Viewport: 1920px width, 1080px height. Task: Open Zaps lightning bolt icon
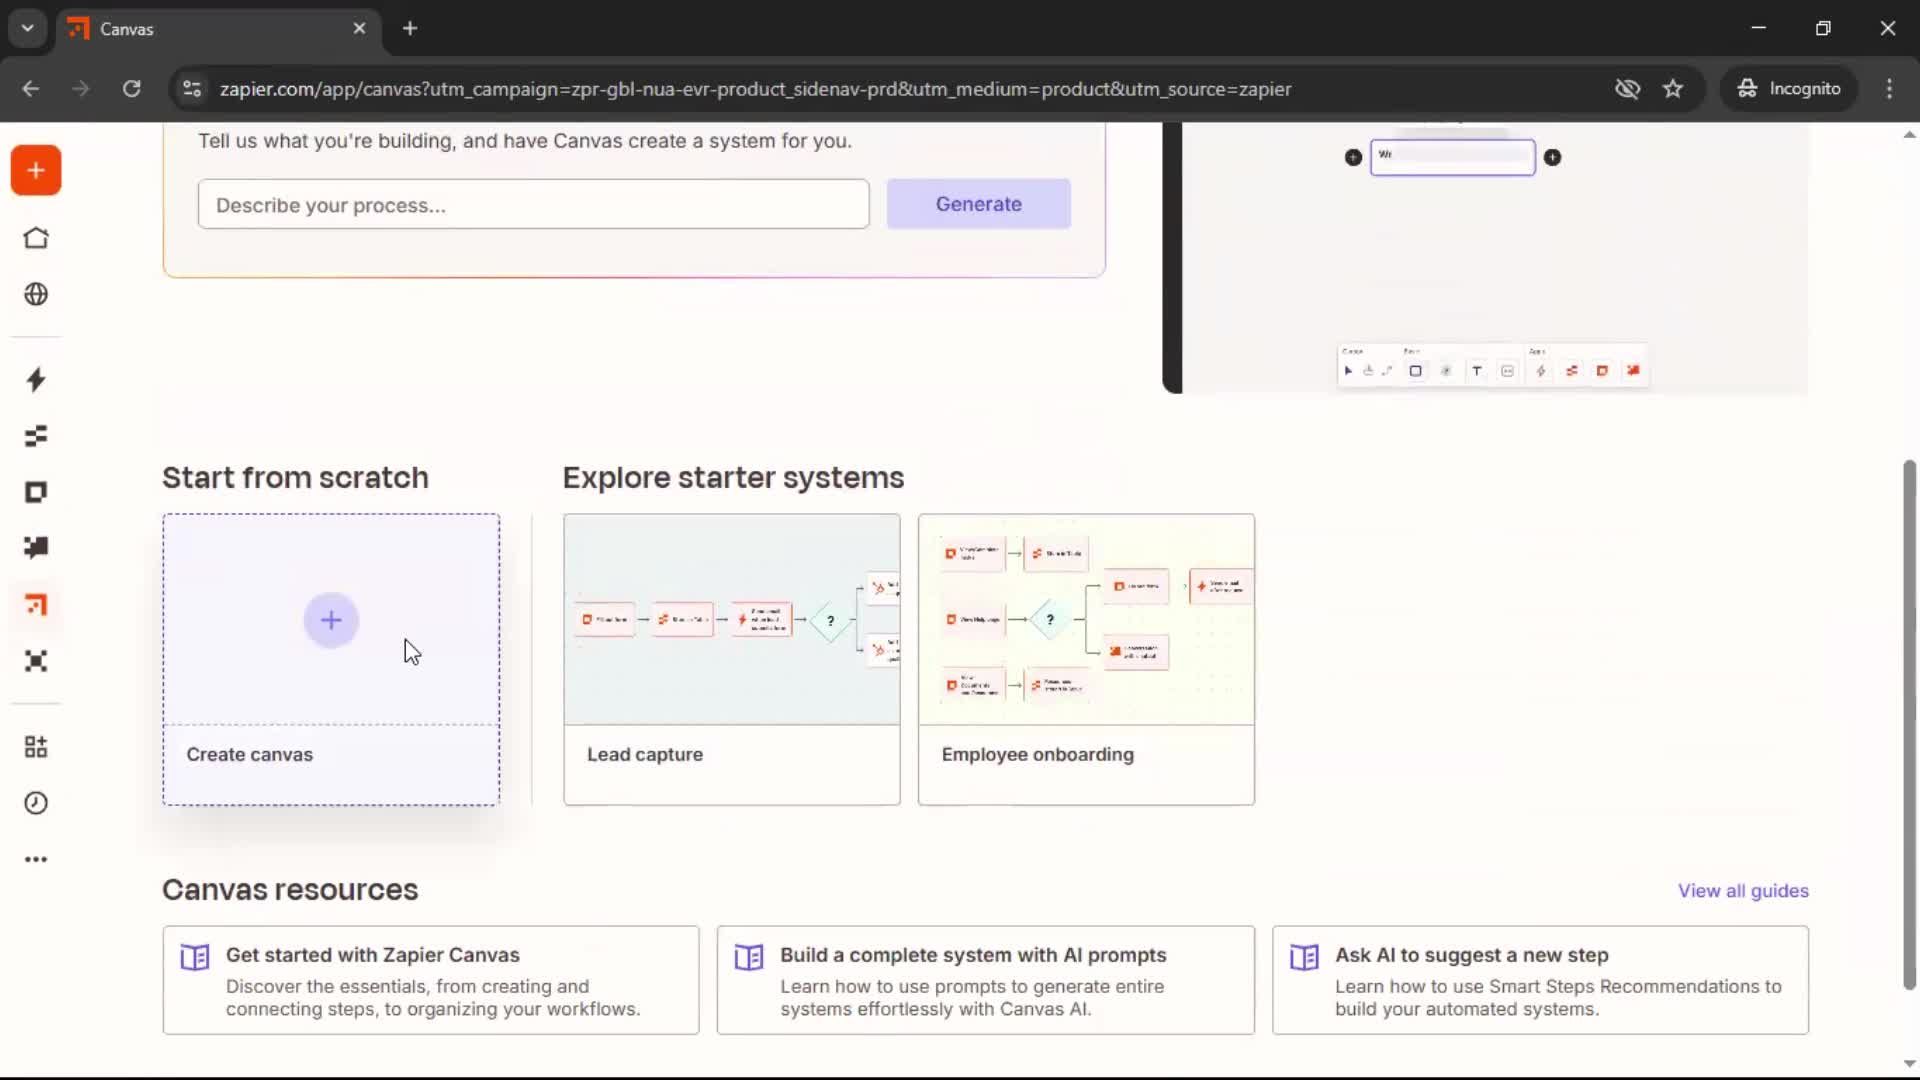tap(36, 379)
